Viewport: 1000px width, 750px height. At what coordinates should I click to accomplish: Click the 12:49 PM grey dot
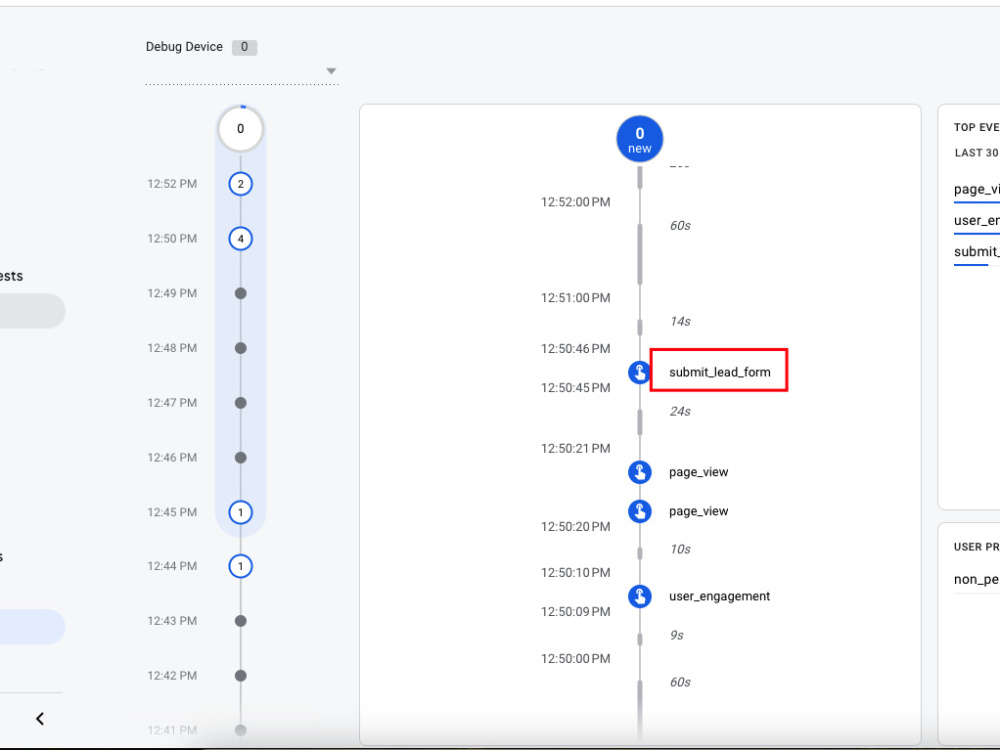coord(240,293)
